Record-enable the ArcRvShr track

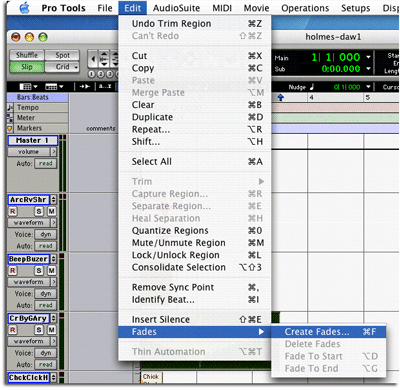(13, 211)
